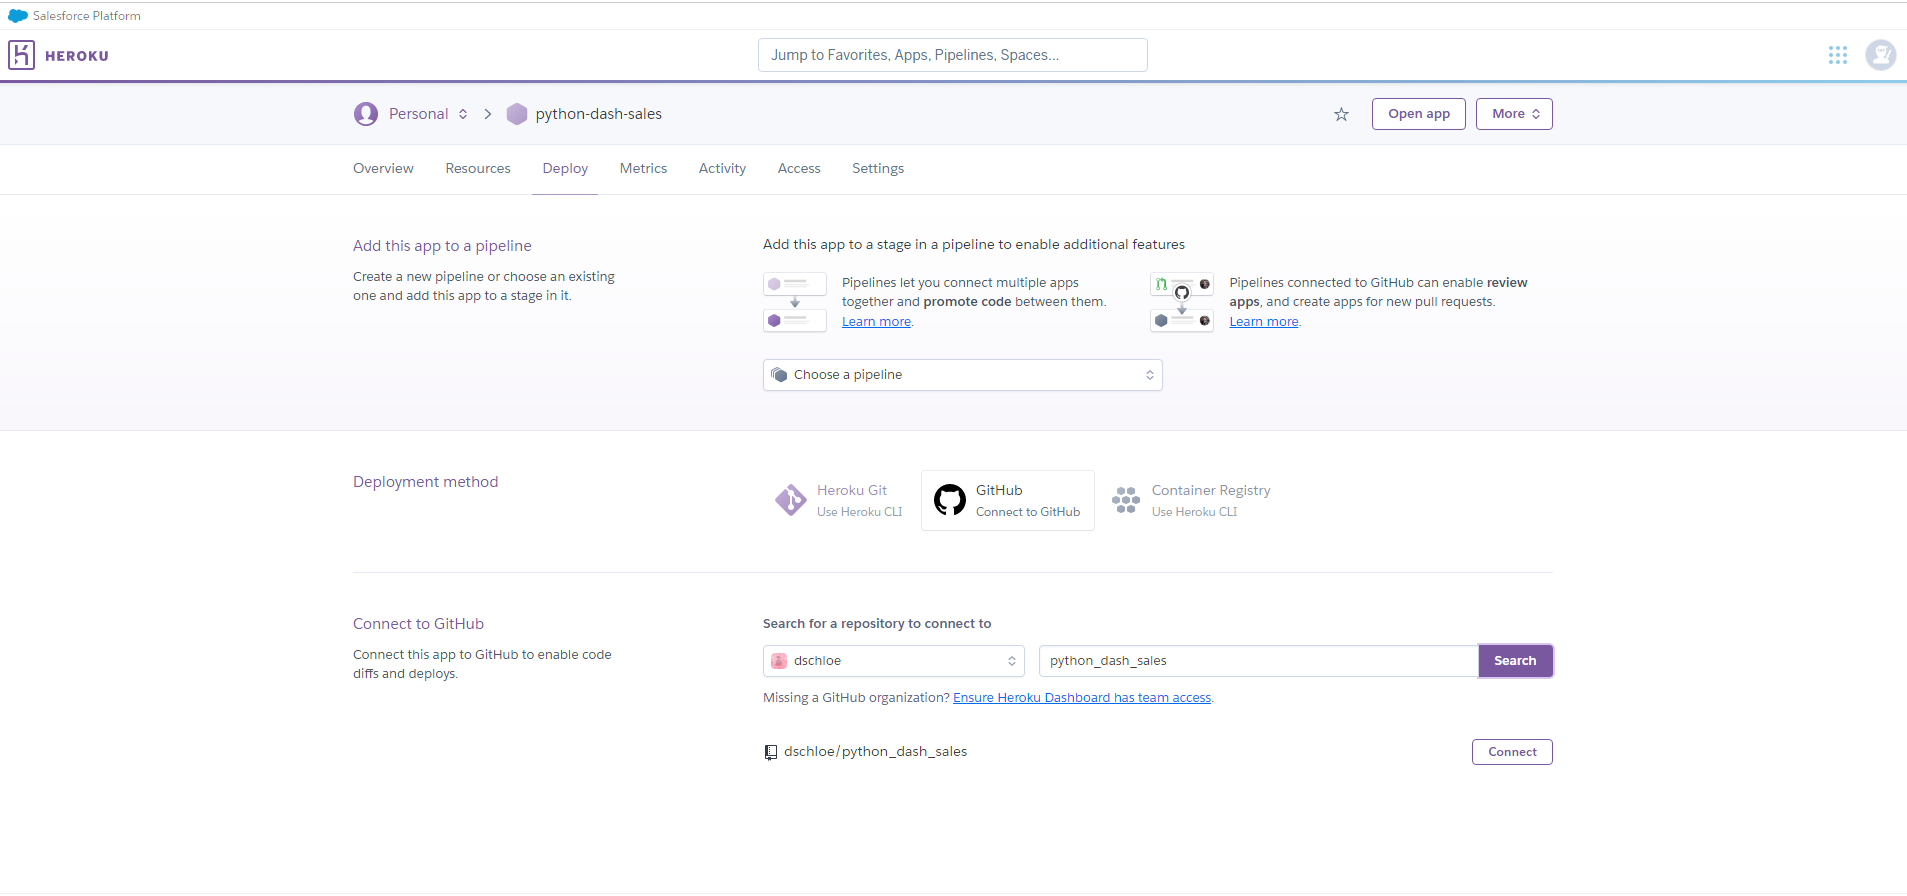1907x896 pixels.
Task: Click the Connect to GitHub heading
Action: pyautogui.click(x=418, y=624)
